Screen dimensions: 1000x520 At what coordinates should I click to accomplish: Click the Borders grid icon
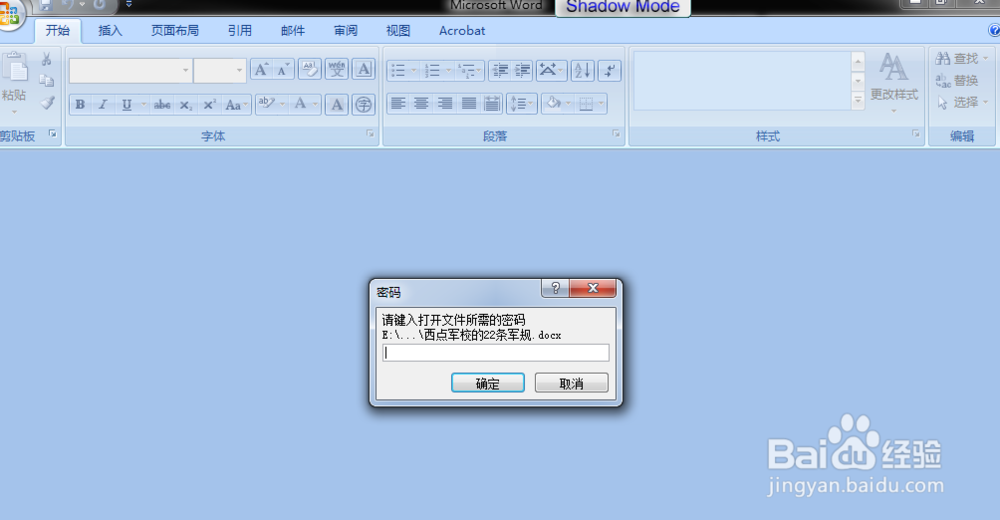coord(587,103)
